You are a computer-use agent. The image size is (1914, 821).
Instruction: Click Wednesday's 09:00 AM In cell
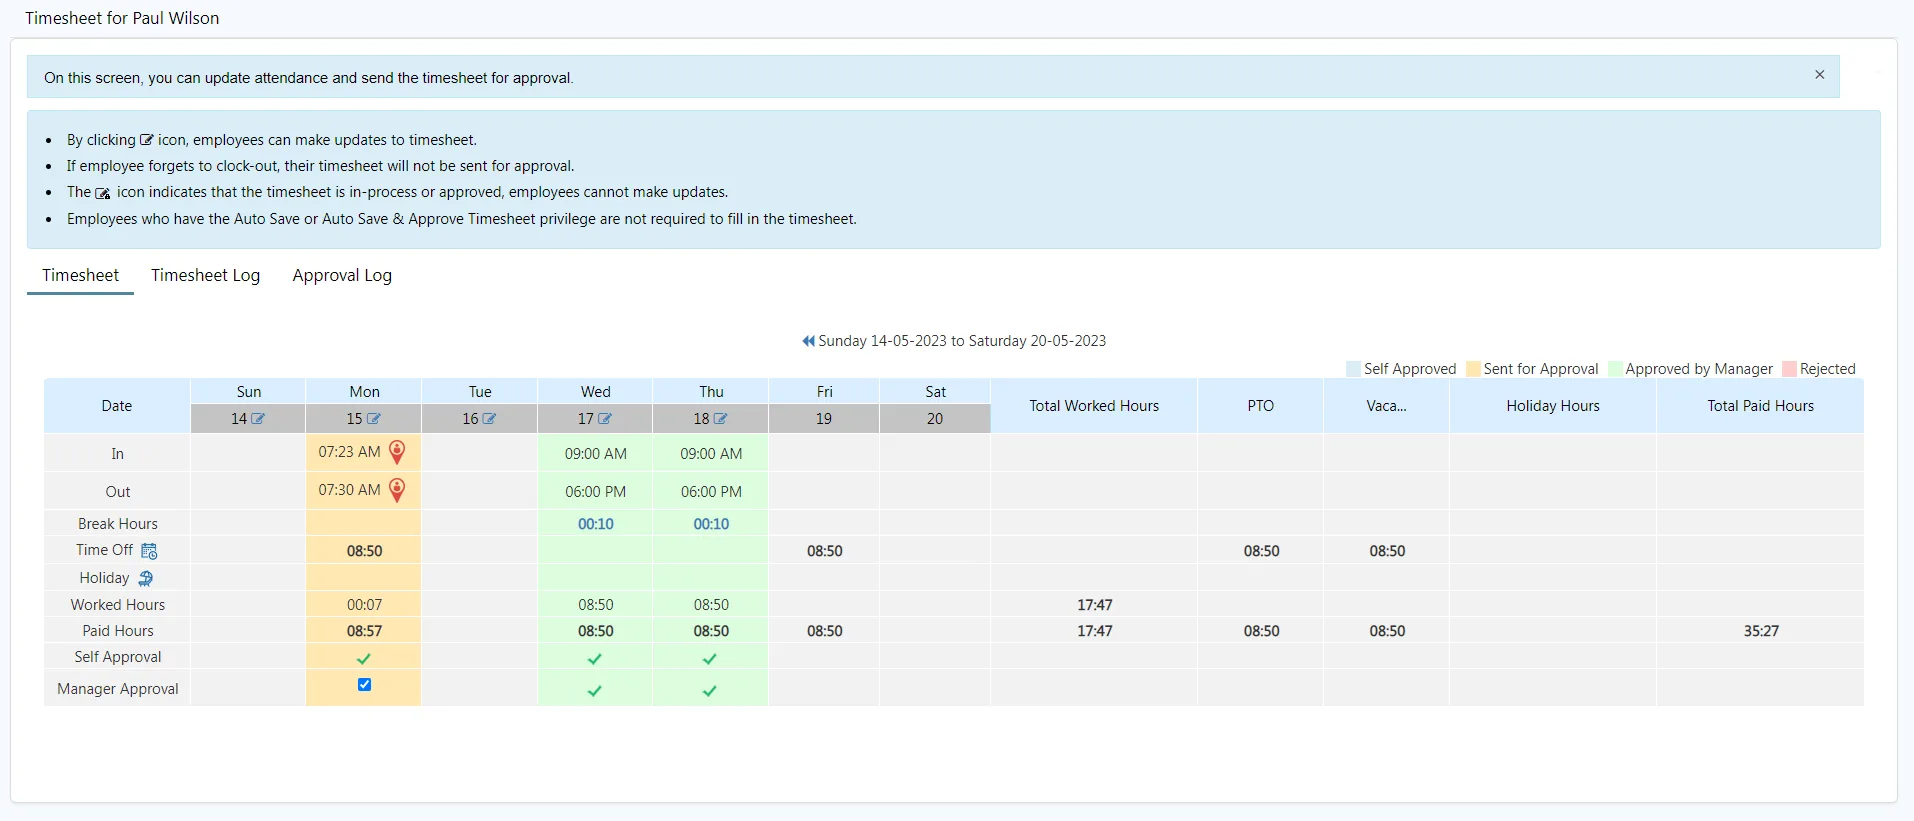(x=596, y=454)
